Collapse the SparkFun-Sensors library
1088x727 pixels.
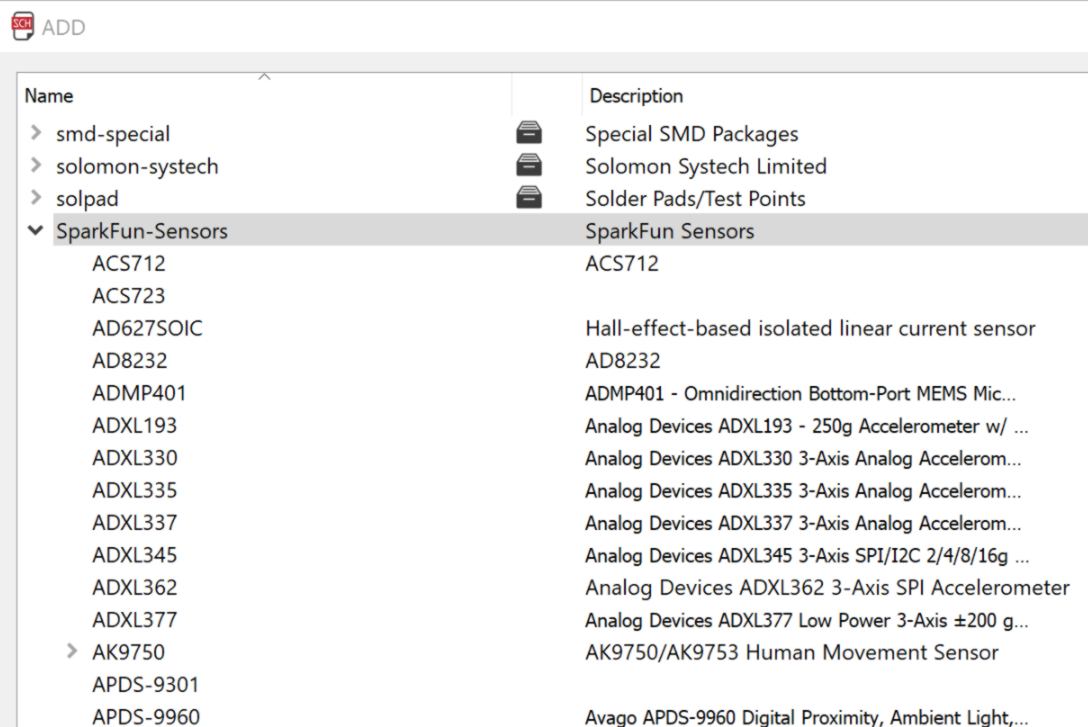[36, 231]
